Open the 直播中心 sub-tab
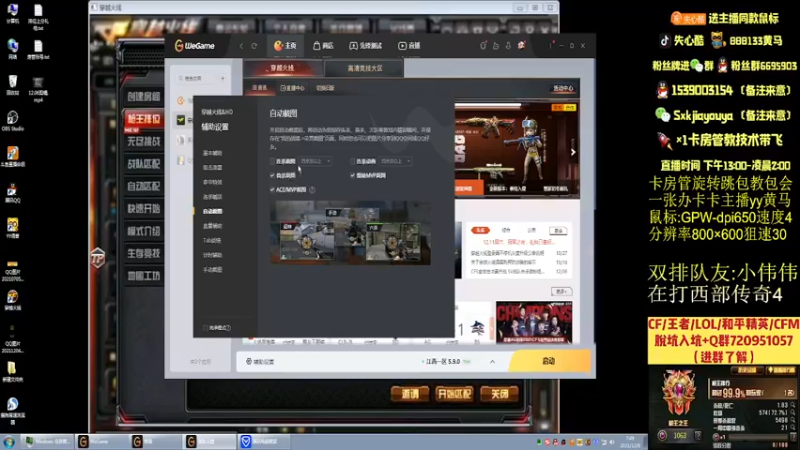800x450 pixels. coord(292,88)
